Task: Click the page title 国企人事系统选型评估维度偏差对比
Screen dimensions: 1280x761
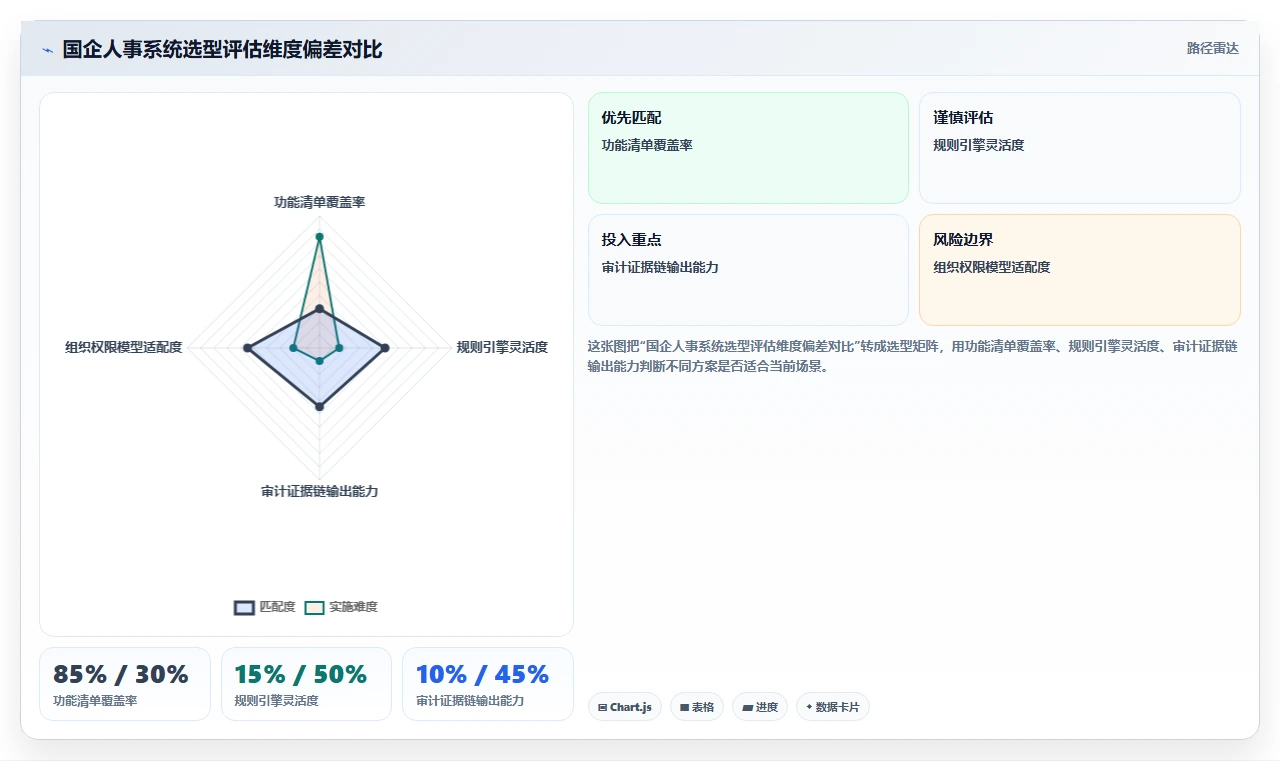Action: (x=222, y=49)
